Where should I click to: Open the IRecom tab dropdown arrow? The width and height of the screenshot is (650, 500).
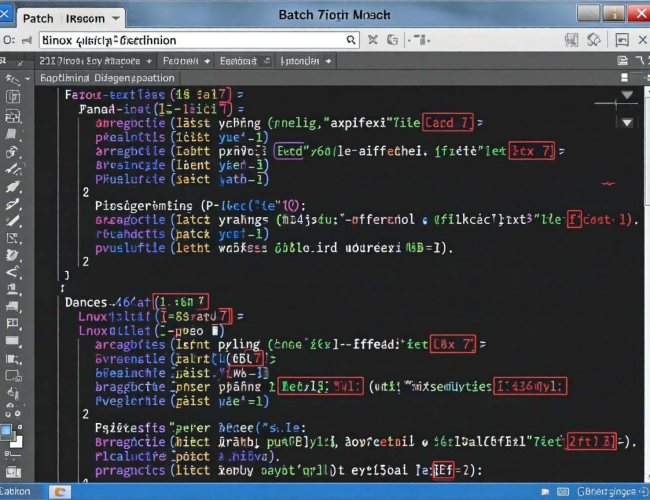tap(116, 19)
